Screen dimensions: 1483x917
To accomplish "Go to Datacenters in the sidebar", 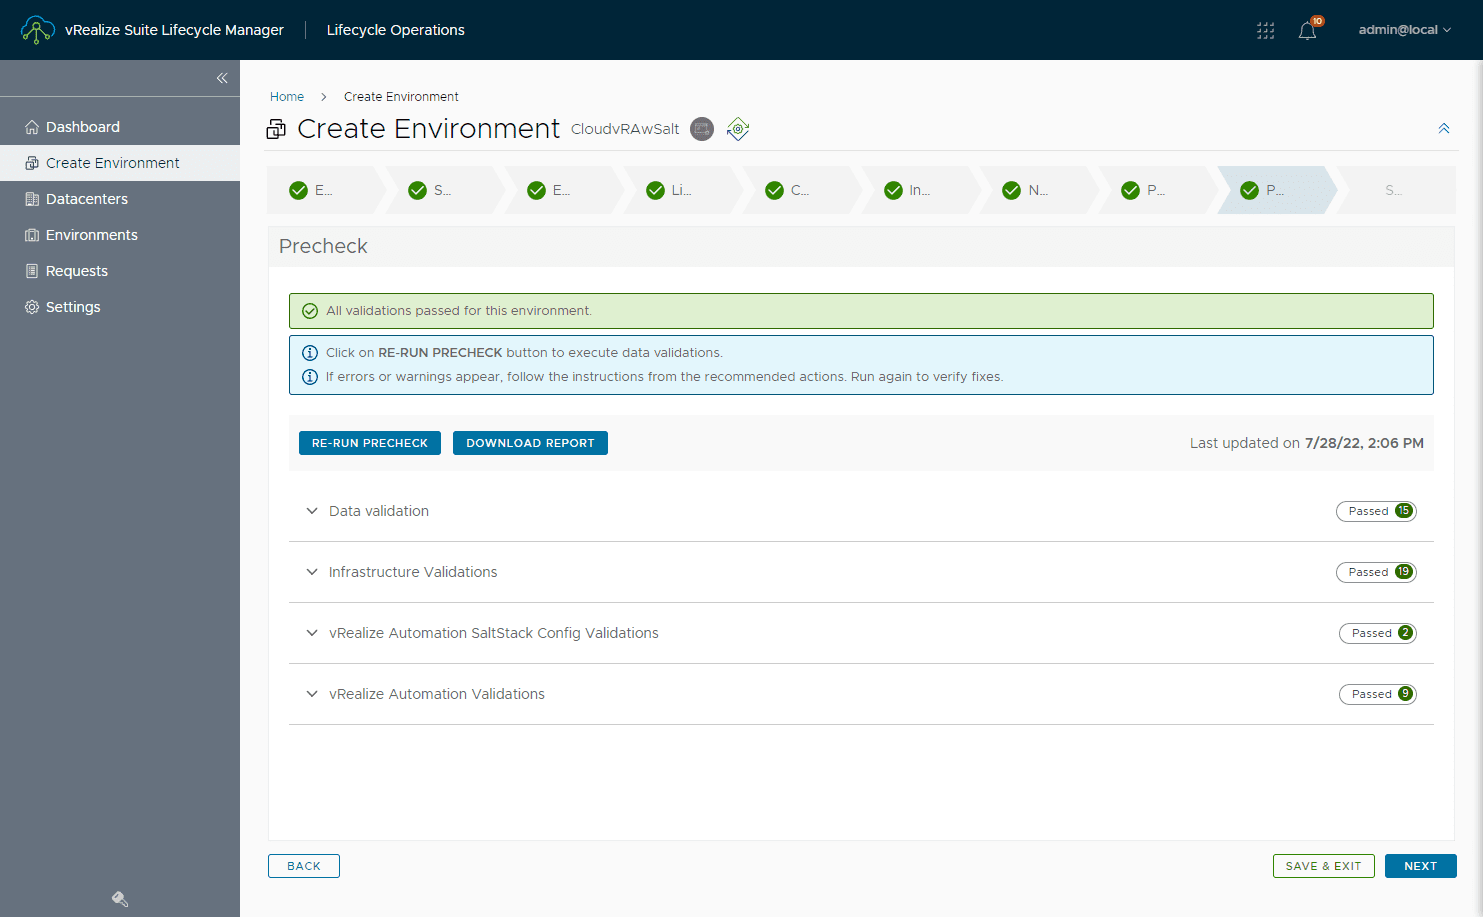I will pos(120,199).
